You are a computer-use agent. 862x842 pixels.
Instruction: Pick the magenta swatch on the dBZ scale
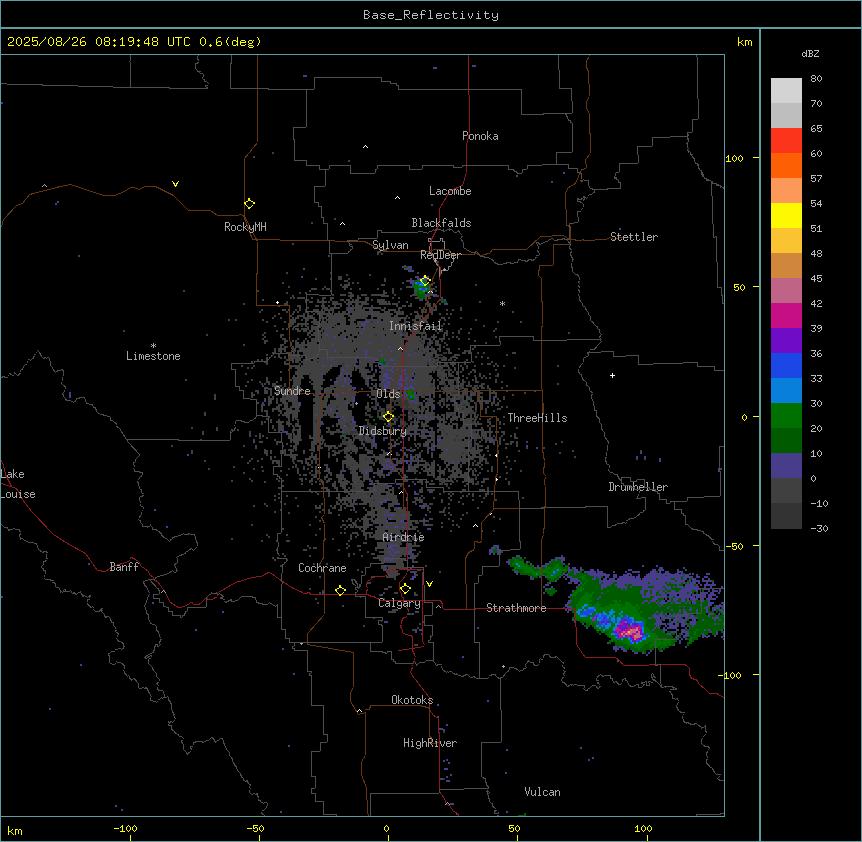point(786,315)
